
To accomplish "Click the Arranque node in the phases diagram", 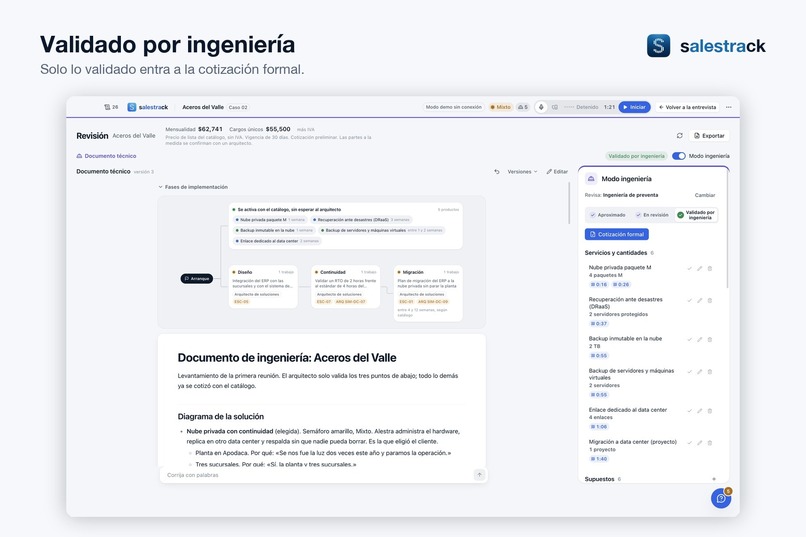I will [x=196, y=279].
